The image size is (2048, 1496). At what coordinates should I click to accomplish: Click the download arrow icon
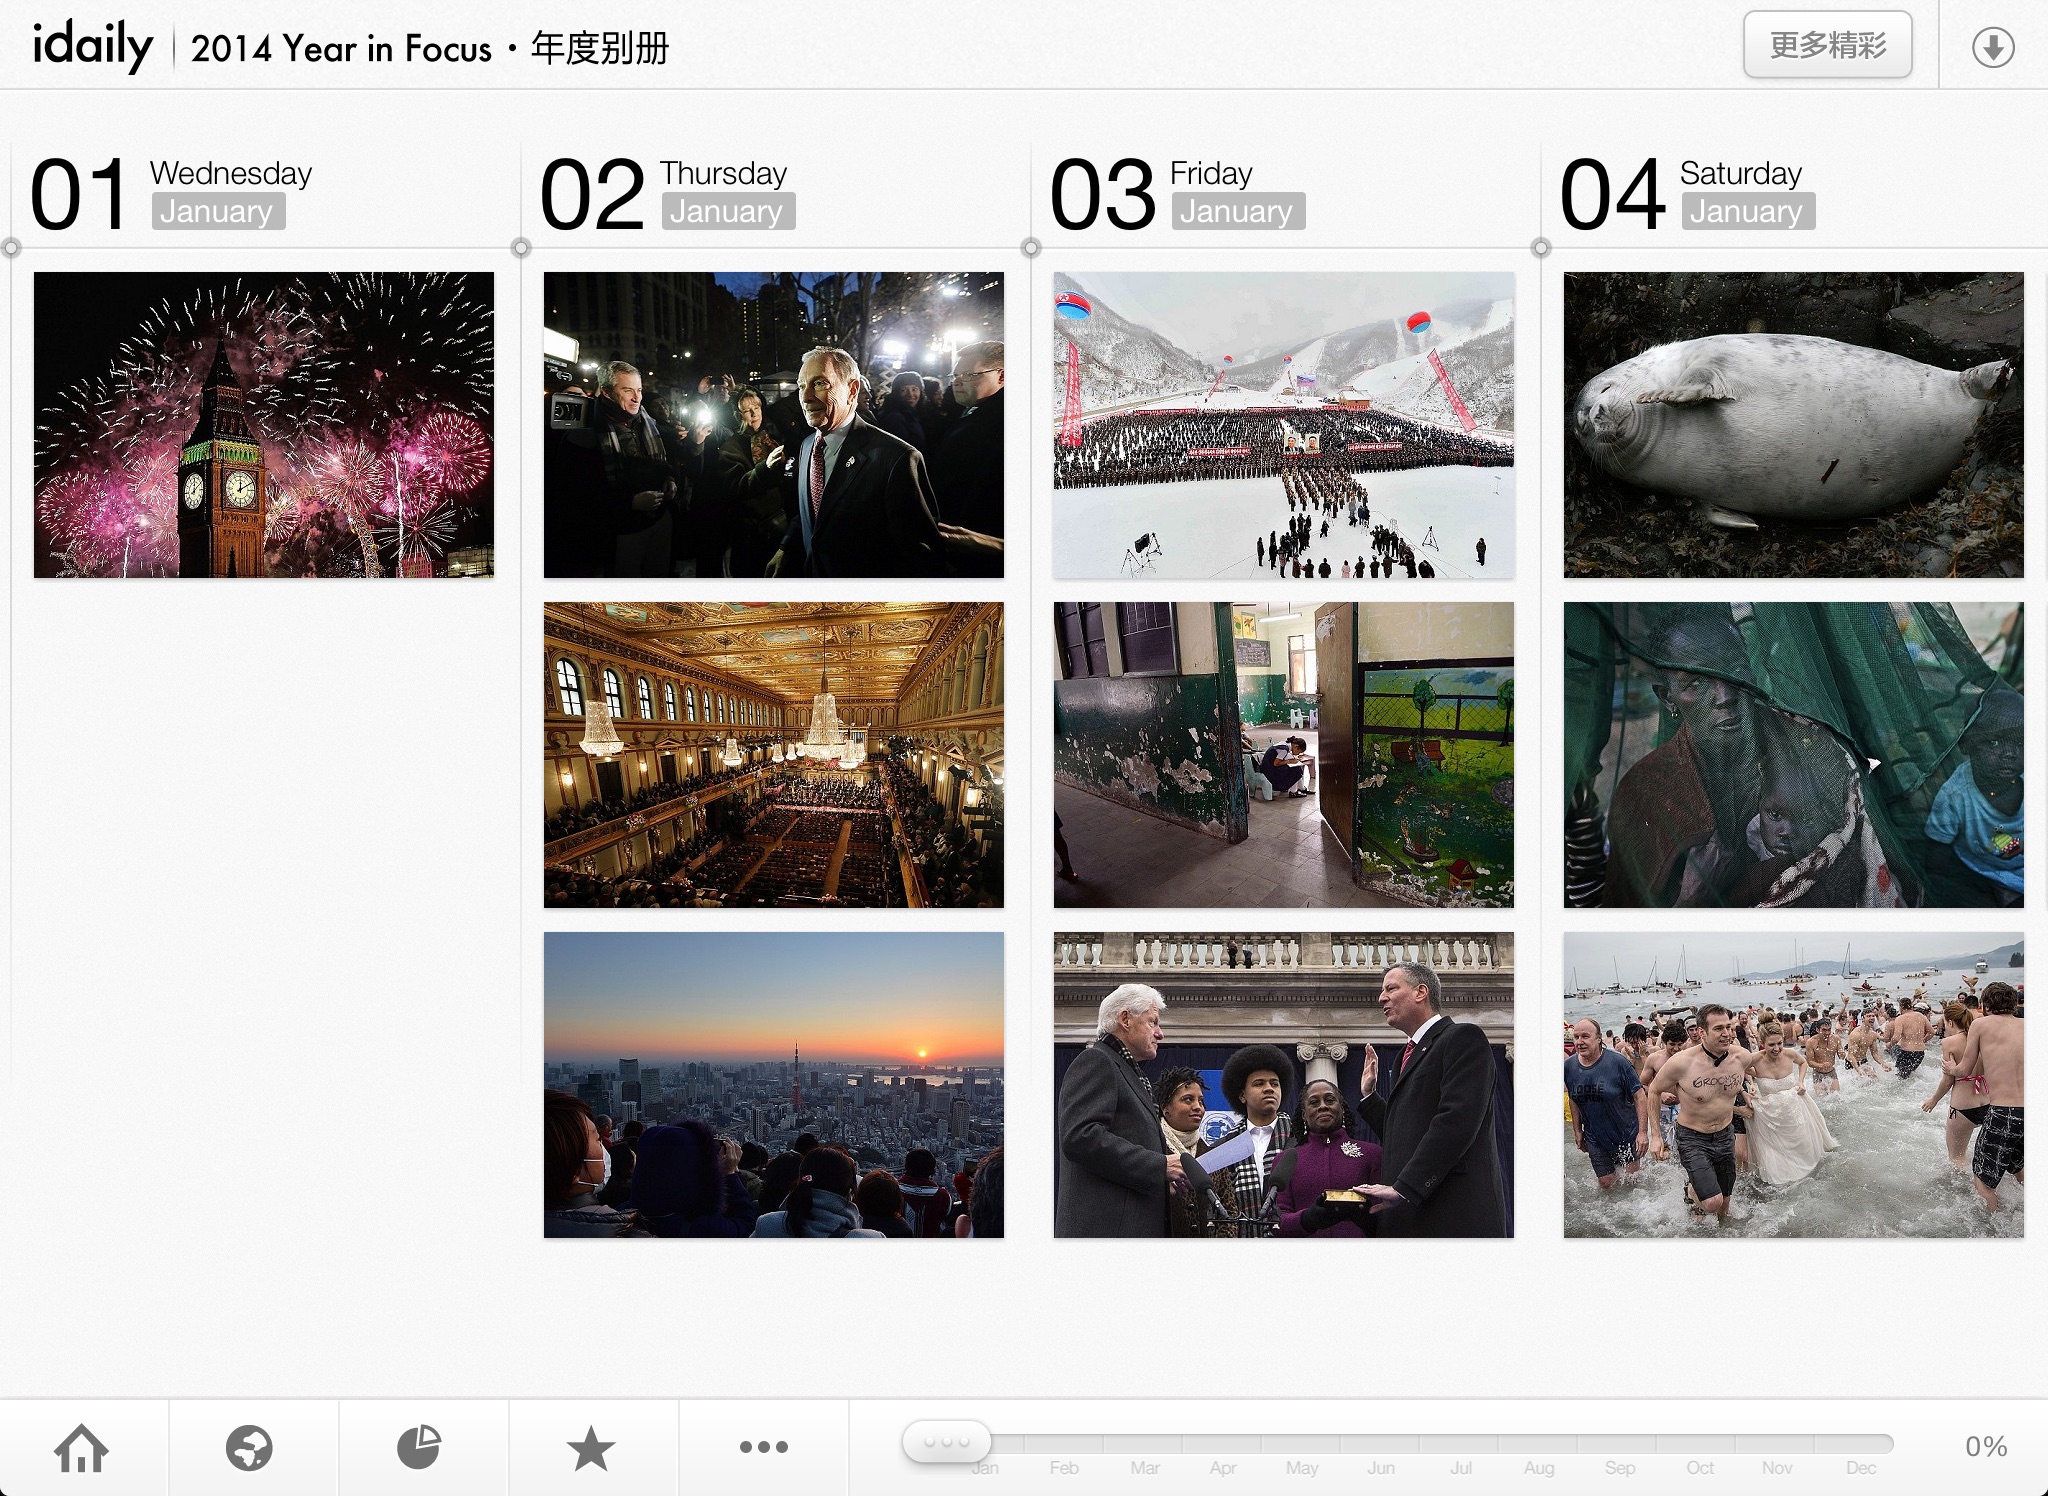click(1992, 47)
